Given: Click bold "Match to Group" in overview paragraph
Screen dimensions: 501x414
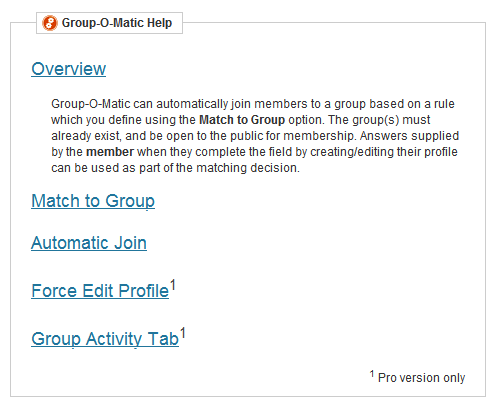Looking at the screenshot, I should click(242, 120).
